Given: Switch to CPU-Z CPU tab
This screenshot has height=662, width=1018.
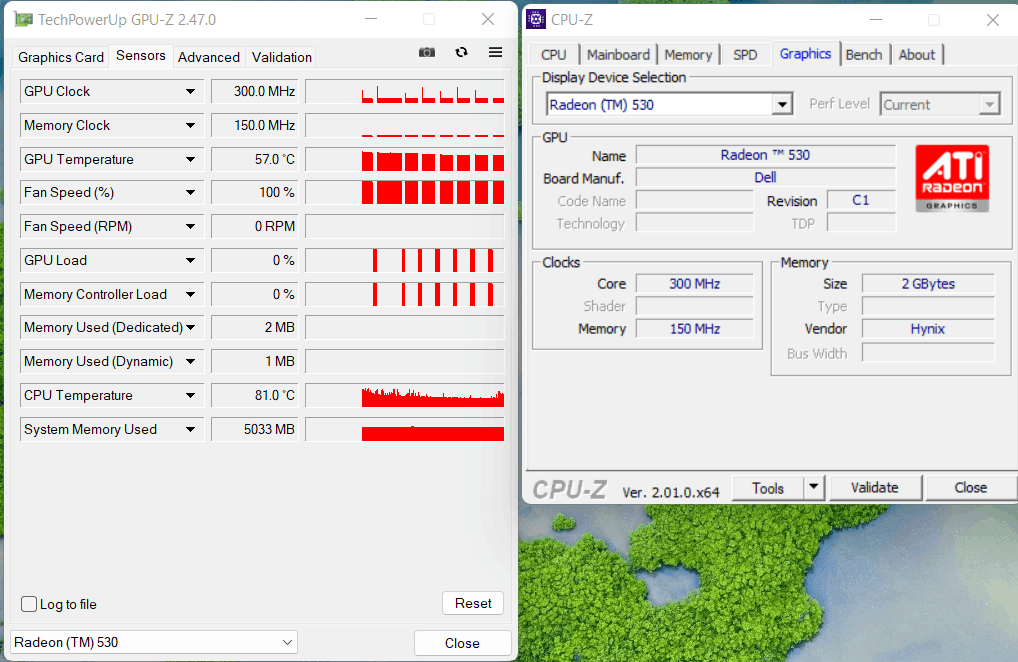Looking at the screenshot, I should (554, 55).
